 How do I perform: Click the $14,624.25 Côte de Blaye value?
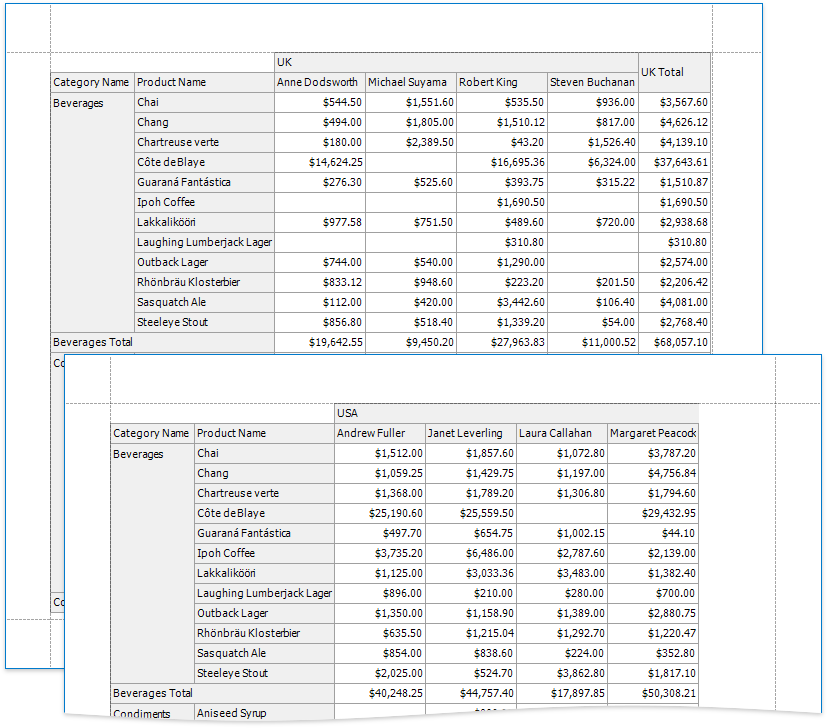tap(318, 162)
